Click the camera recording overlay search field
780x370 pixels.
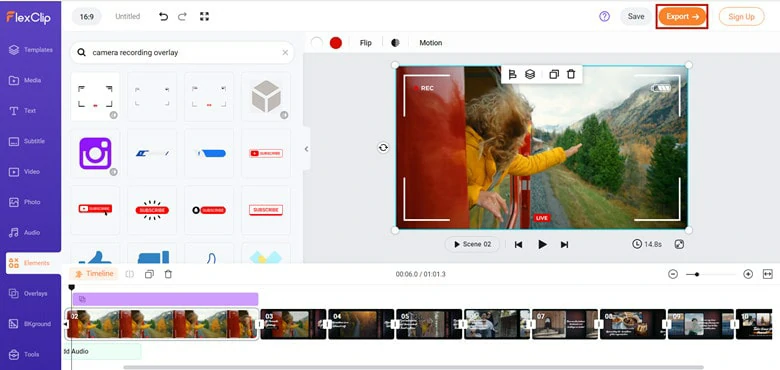pyautogui.click(x=182, y=52)
